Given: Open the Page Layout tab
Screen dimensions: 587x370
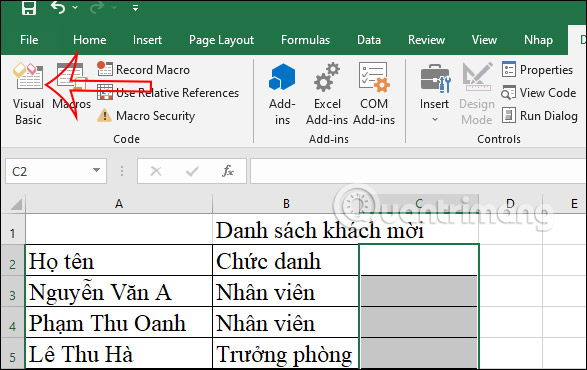Looking at the screenshot, I should [x=221, y=40].
